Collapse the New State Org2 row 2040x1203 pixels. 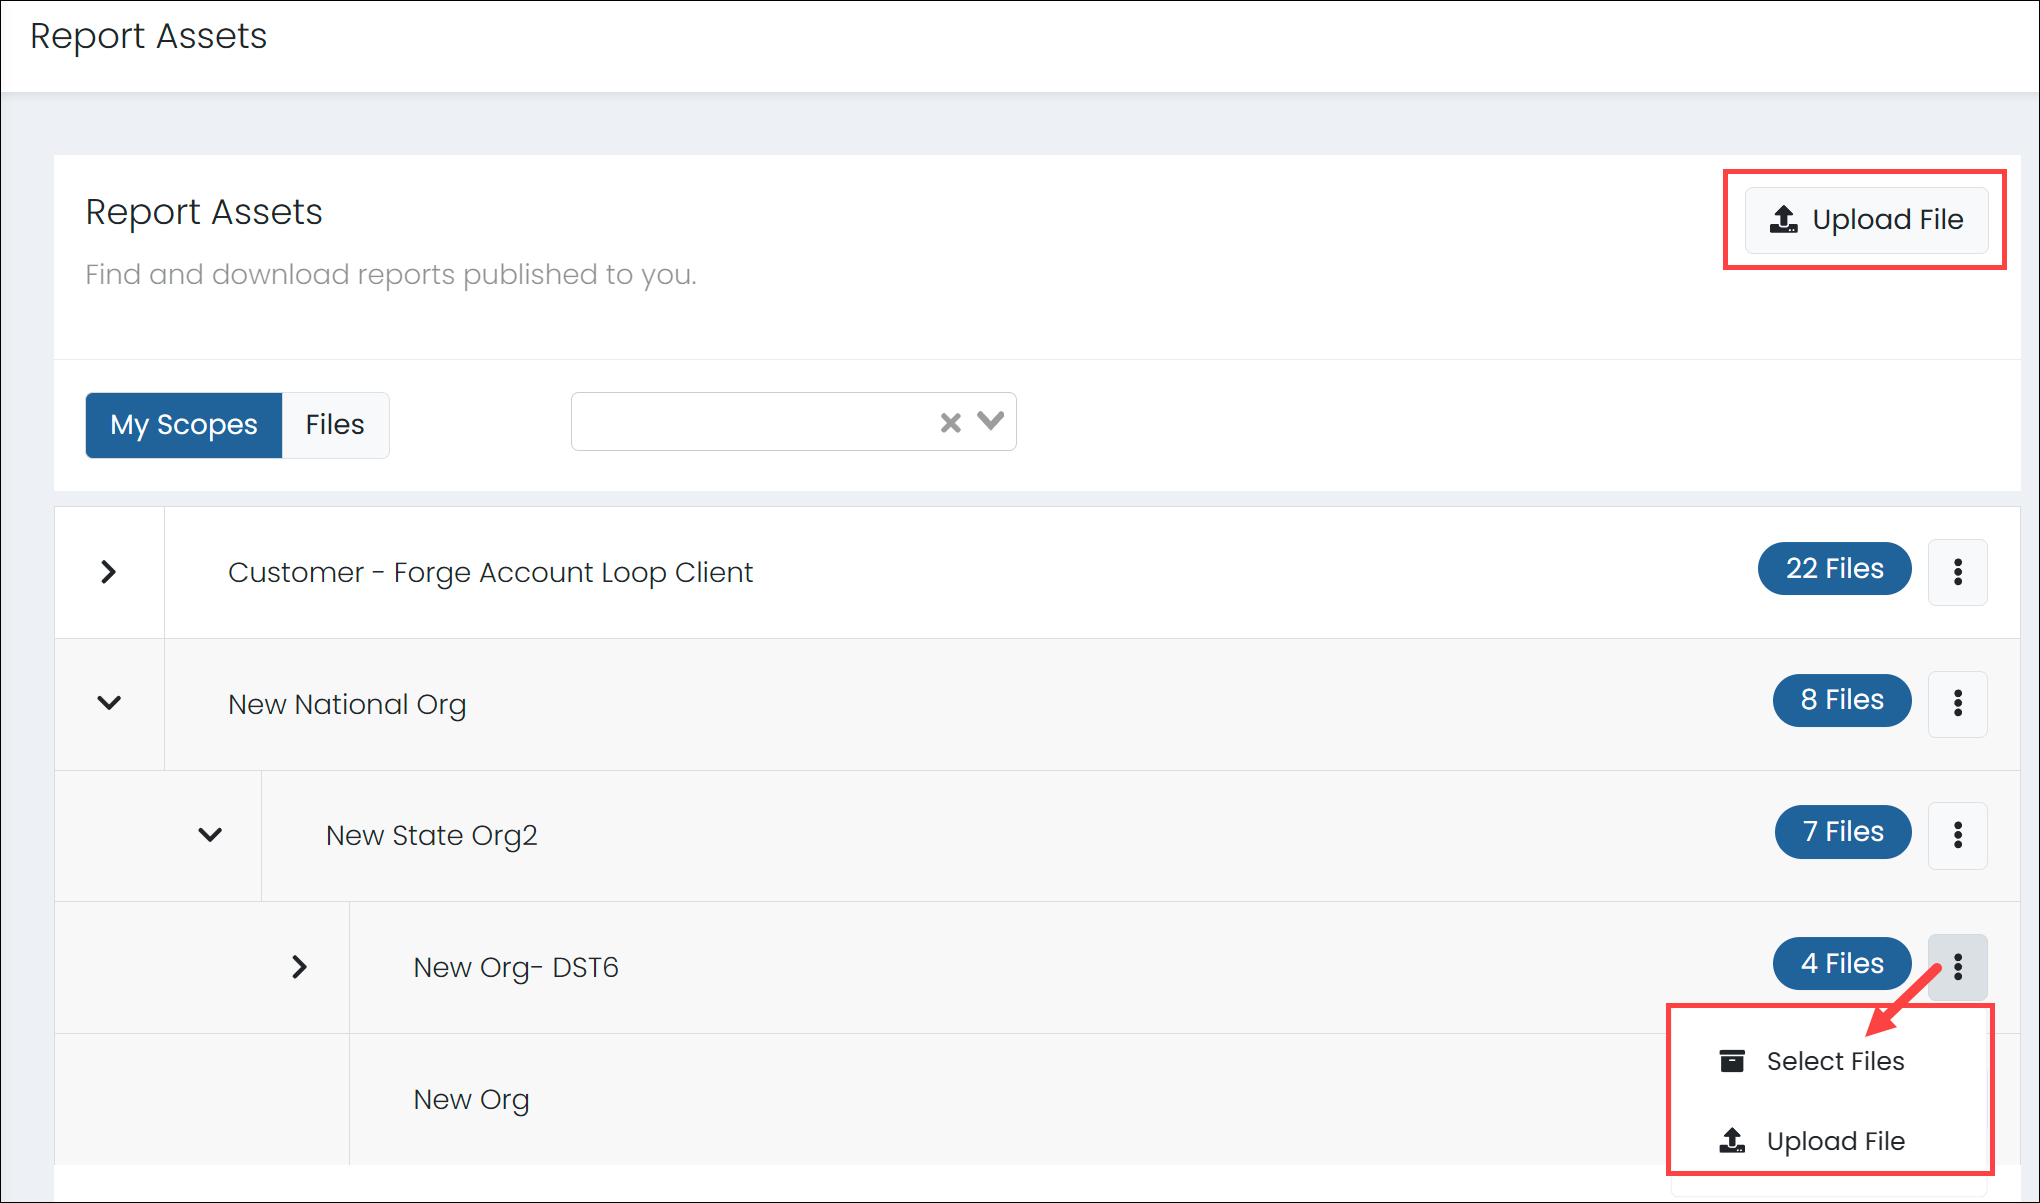pos(210,835)
